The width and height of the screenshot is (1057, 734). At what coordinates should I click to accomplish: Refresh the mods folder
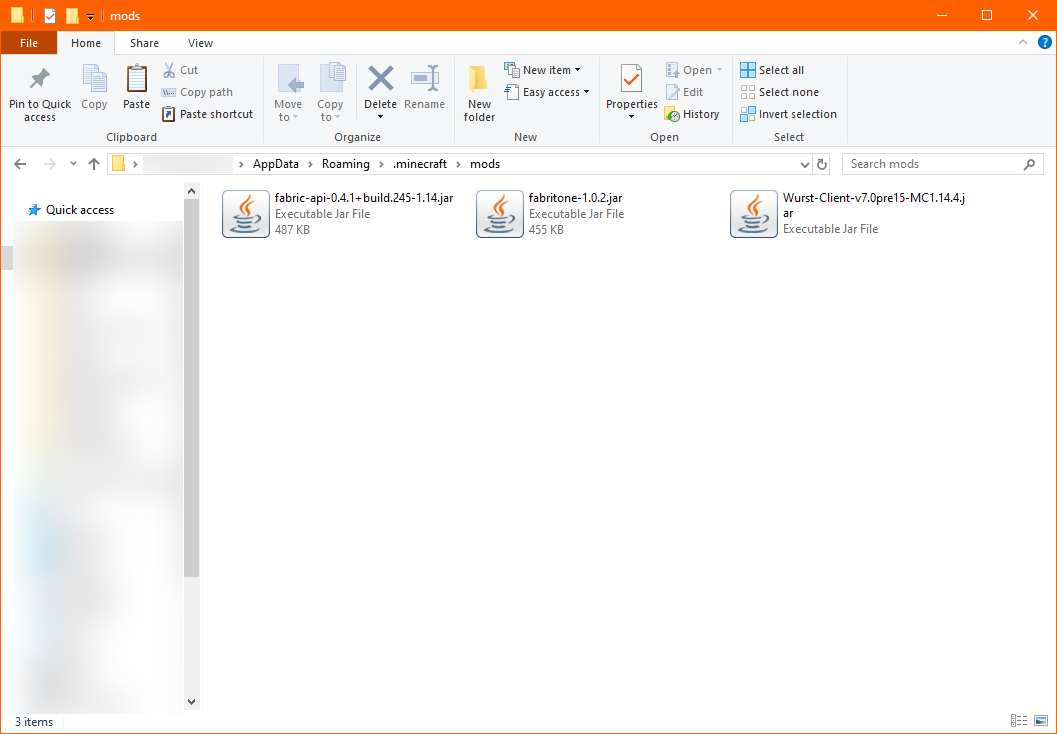tap(821, 164)
